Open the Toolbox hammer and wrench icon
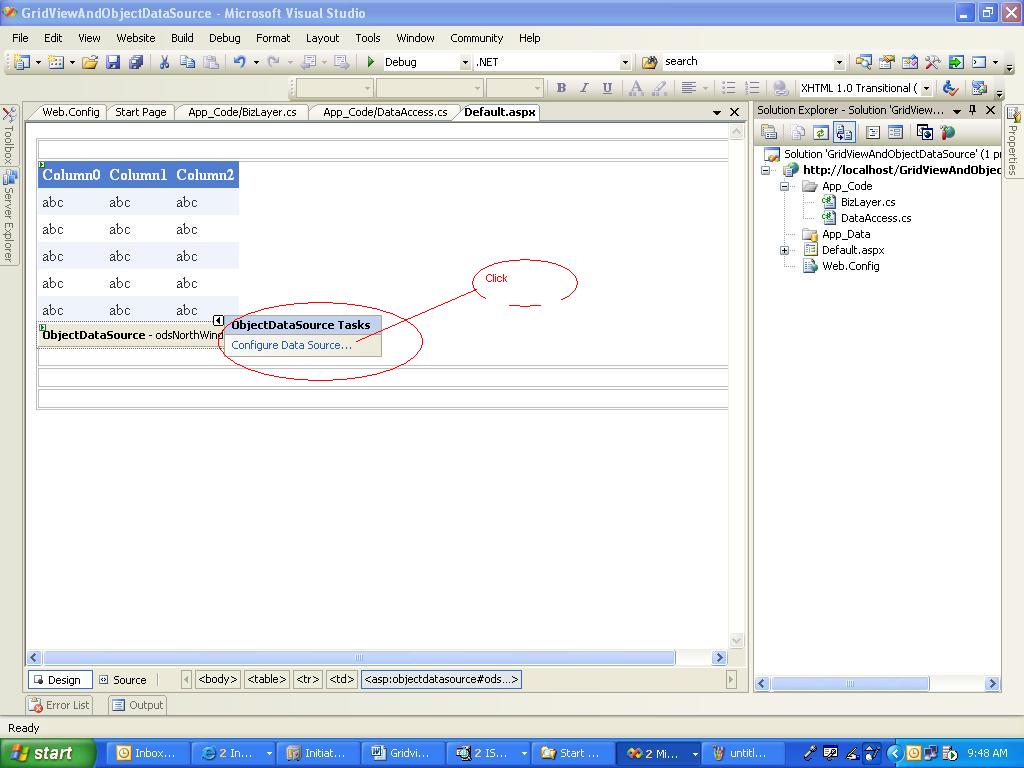 point(932,62)
